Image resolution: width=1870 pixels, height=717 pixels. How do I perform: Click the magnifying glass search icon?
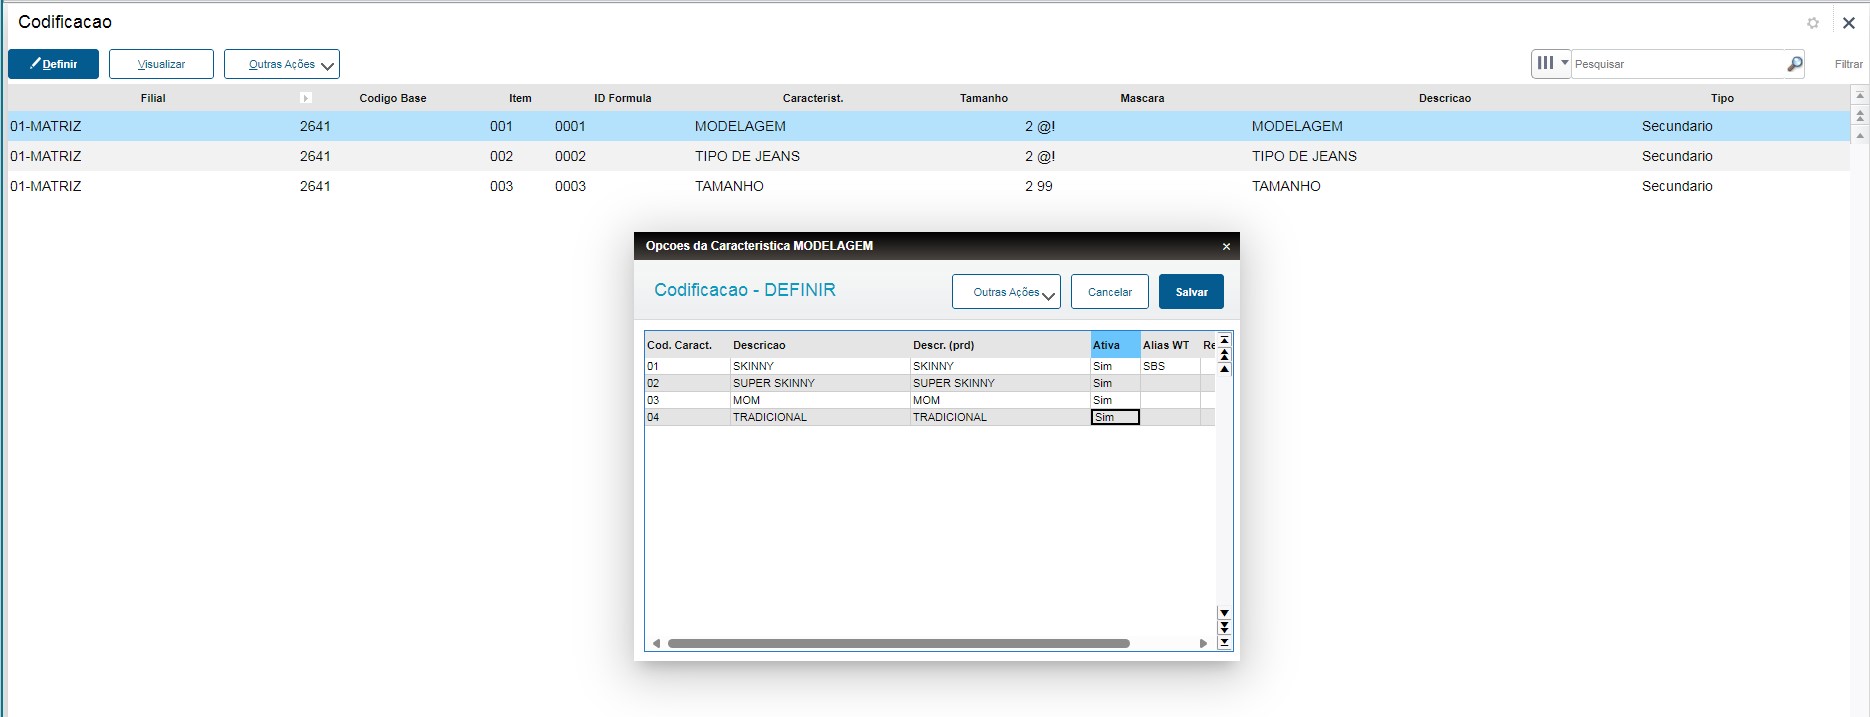tap(1795, 64)
